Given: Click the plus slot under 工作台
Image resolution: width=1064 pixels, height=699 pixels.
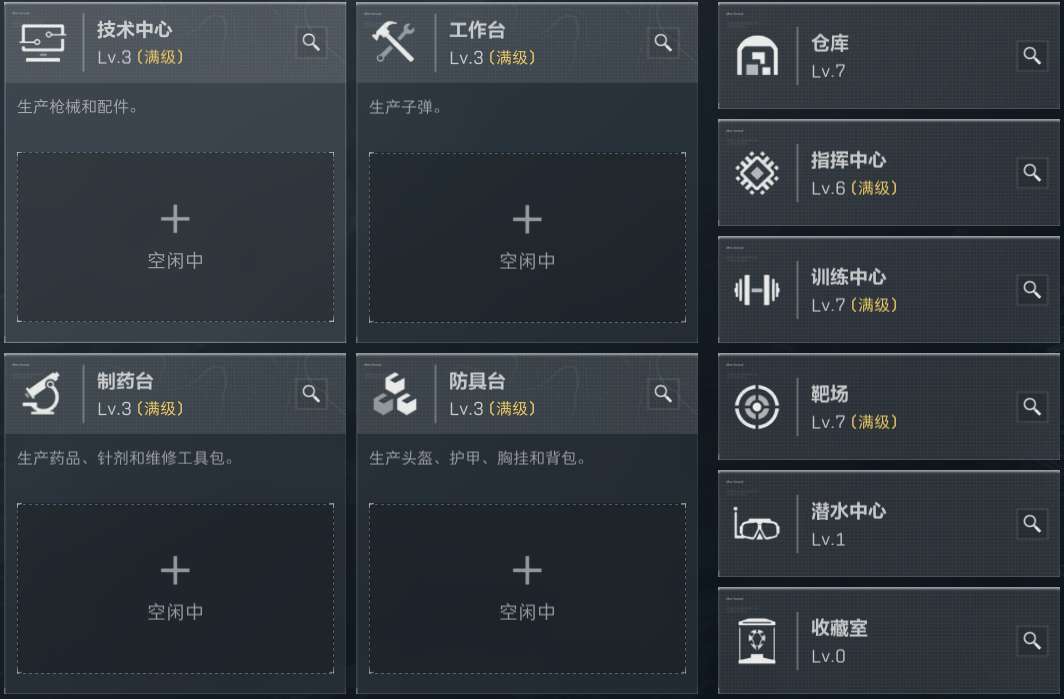Looking at the screenshot, I should click(x=527, y=237).
